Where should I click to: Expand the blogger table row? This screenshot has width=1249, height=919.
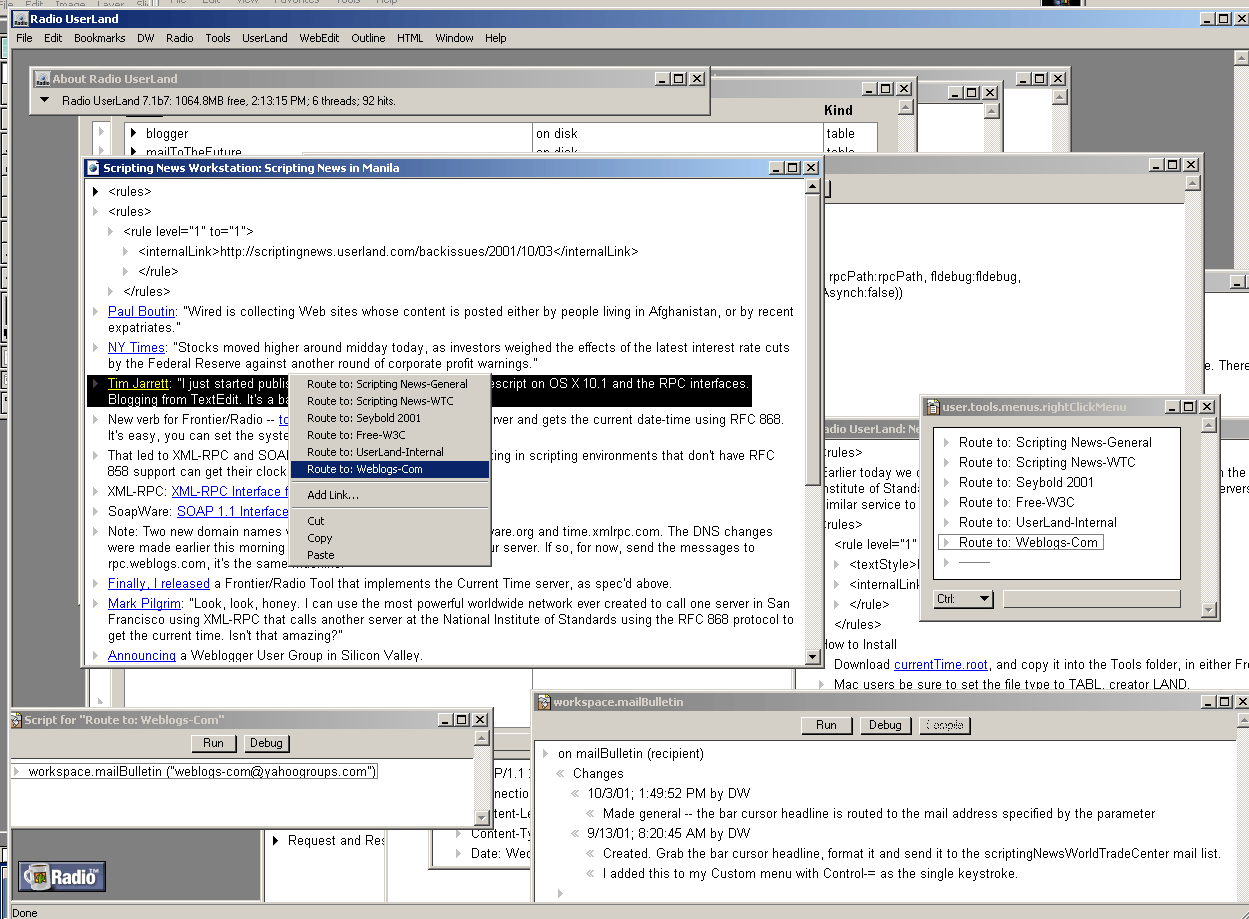[x=132, y=133]
